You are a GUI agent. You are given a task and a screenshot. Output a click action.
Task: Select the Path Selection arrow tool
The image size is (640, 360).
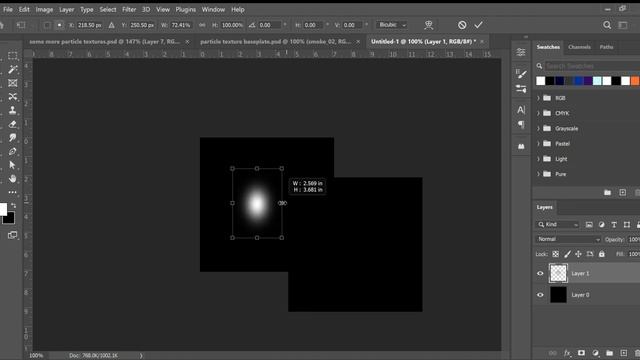tap(13, 165)
